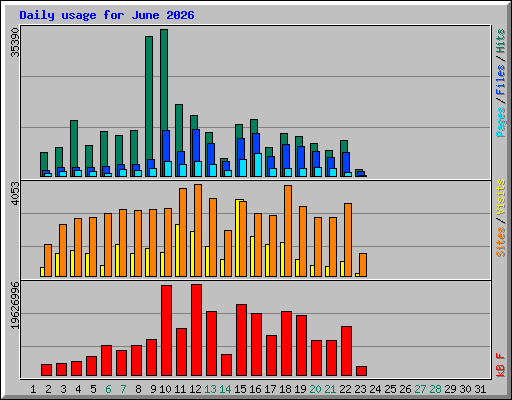Click the cyan Pages bar for day 16

[x=258, y=165]
